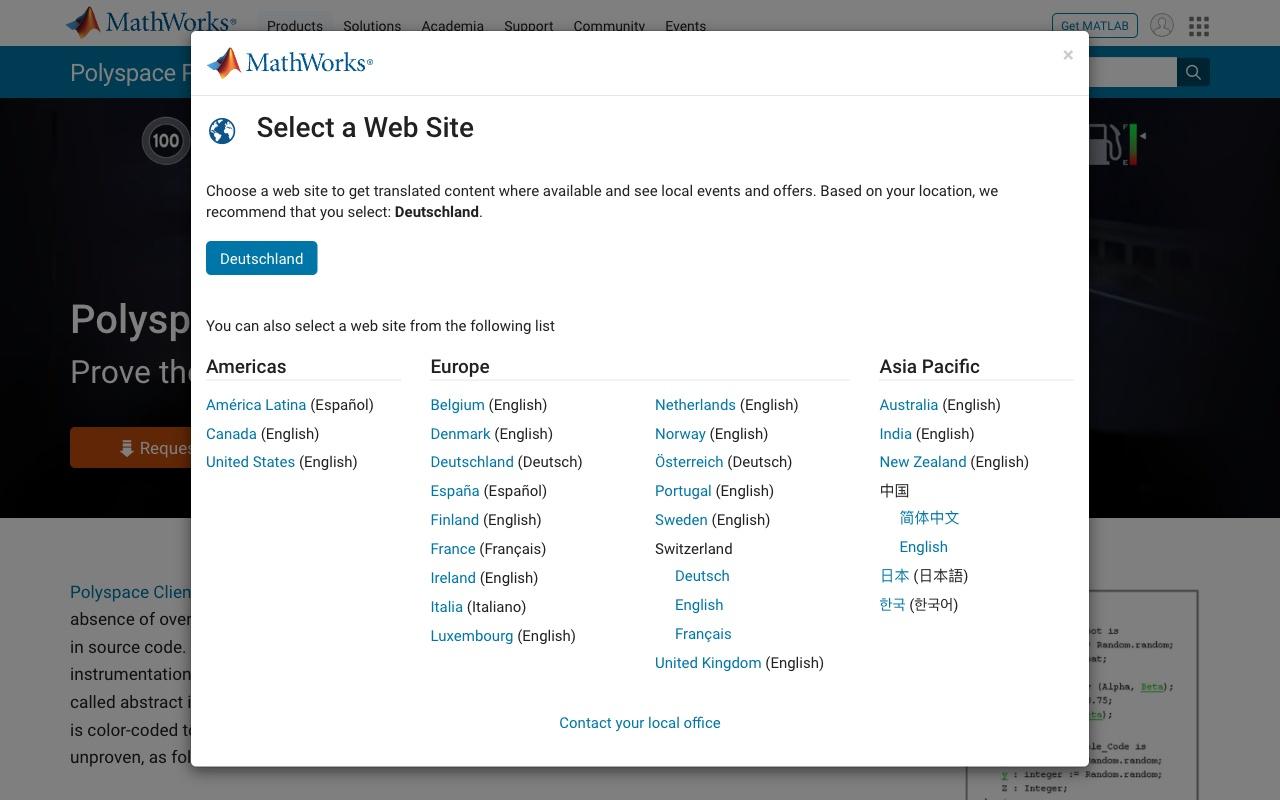Select Italia web site
1280x800 pixels.
pyautogui.click(x=446, y=607)
